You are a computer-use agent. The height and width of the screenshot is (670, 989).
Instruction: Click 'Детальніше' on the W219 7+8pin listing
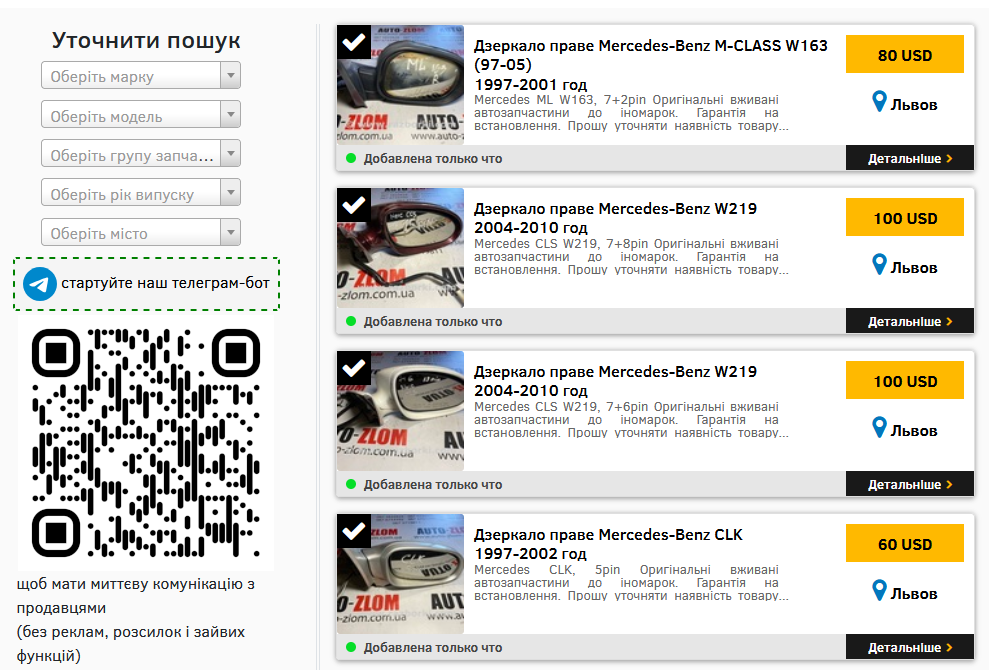point(910,321)
